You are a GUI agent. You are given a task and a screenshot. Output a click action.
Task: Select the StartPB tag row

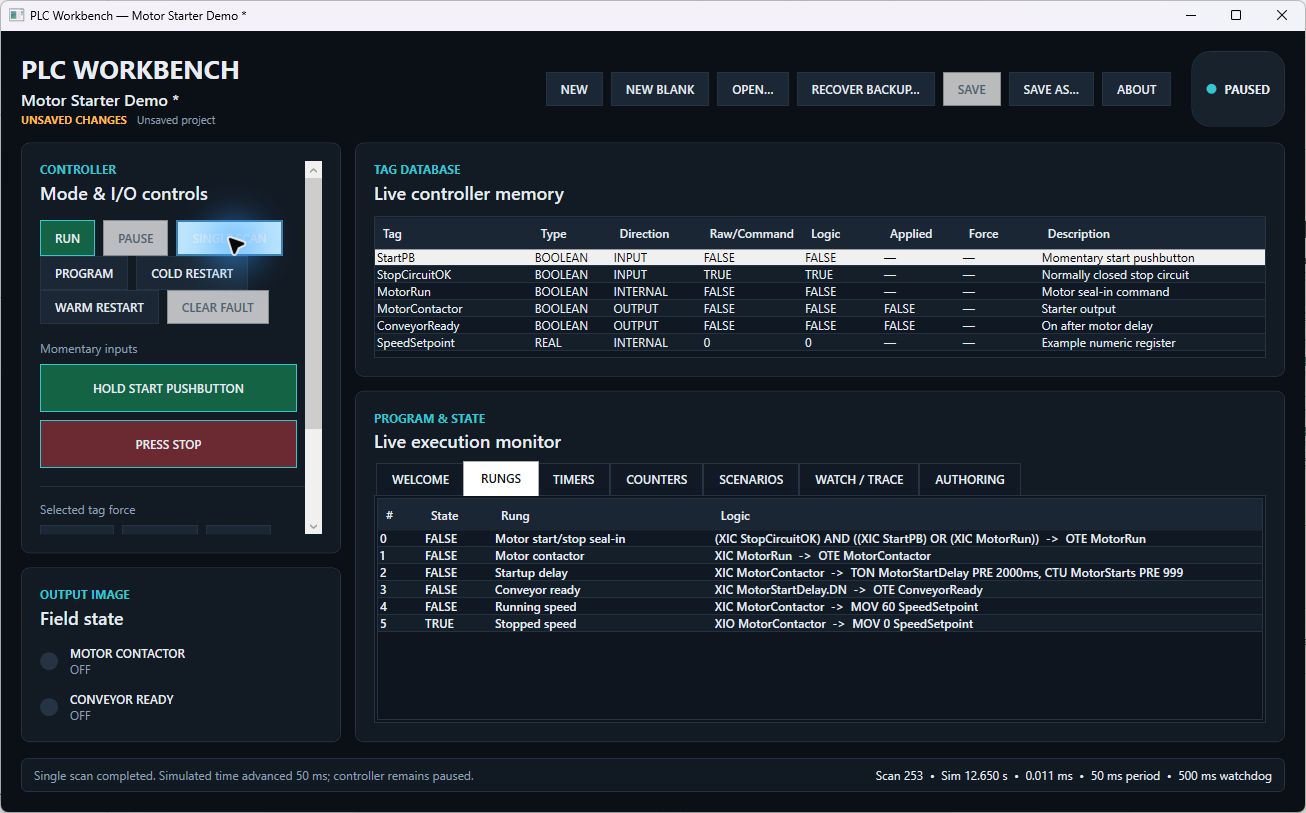[x=820, y=258]
